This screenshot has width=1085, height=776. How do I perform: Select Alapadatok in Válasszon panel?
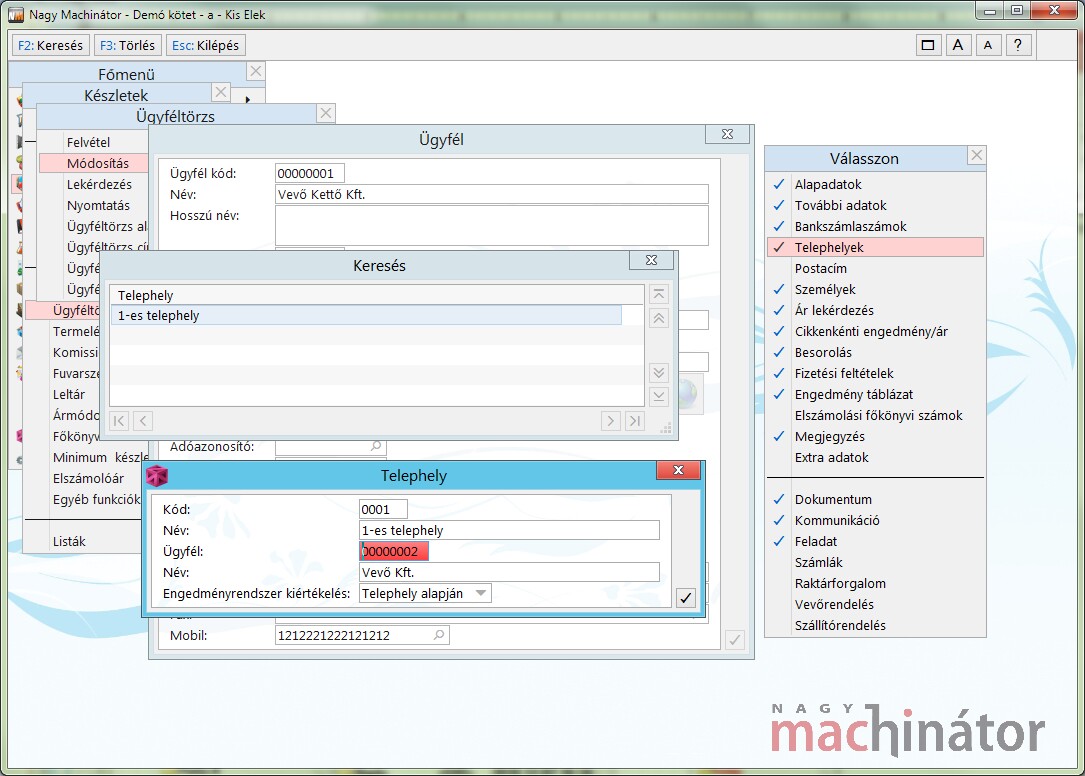click(x=827, y=184)
